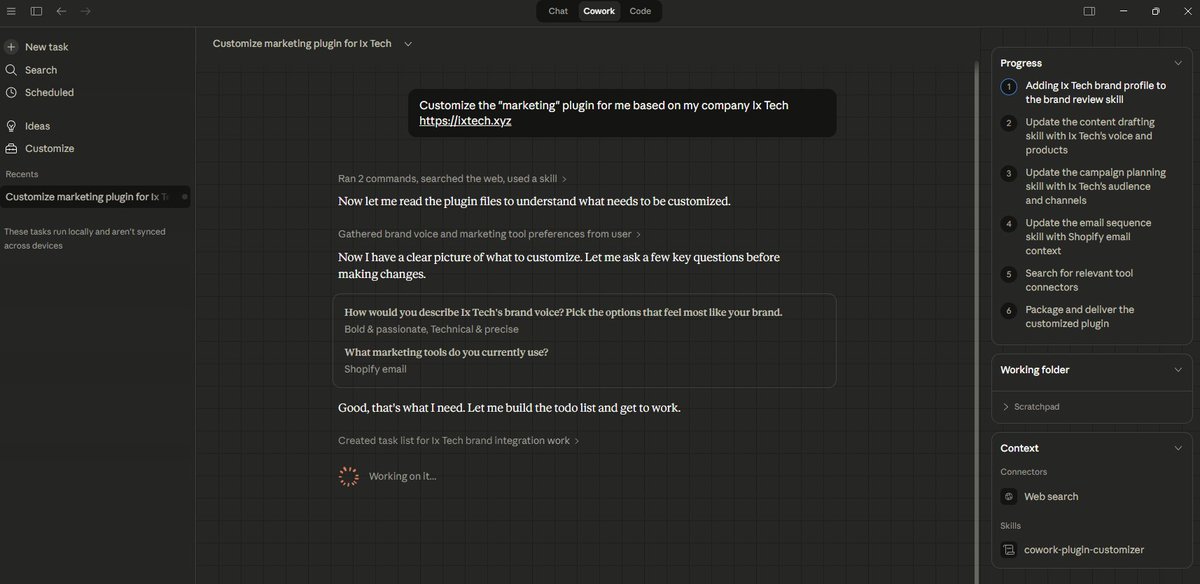Switch to the Code tab
The width and height of the screenshot is (1200, 584).
640,11
